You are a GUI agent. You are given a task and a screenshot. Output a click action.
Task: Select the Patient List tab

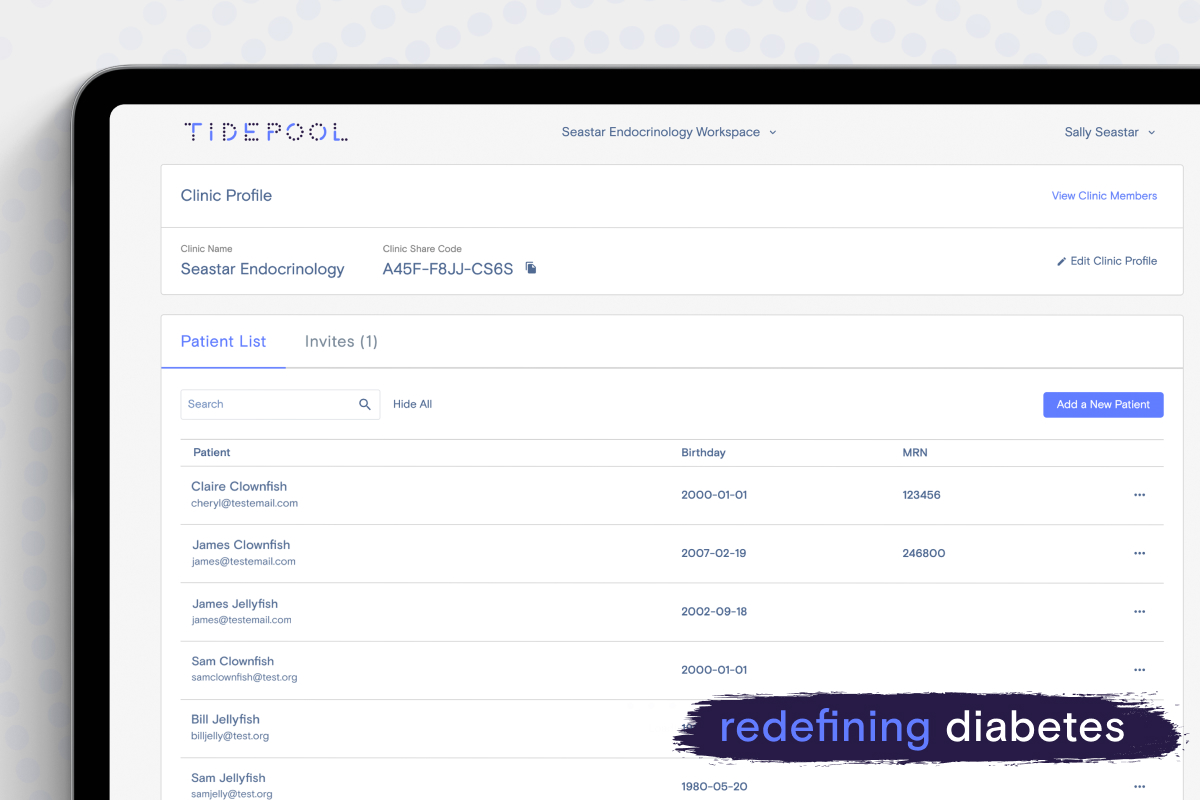222,341
